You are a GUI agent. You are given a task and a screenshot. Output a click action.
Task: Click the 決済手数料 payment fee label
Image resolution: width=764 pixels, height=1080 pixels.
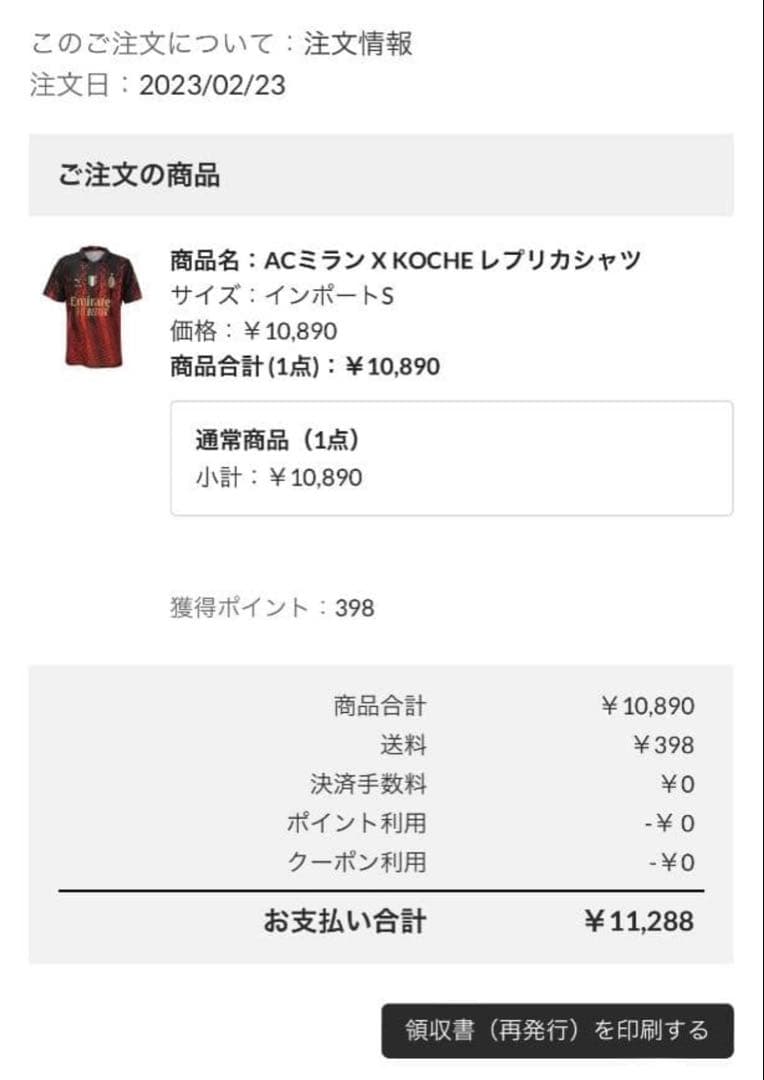tap(368, 784)
